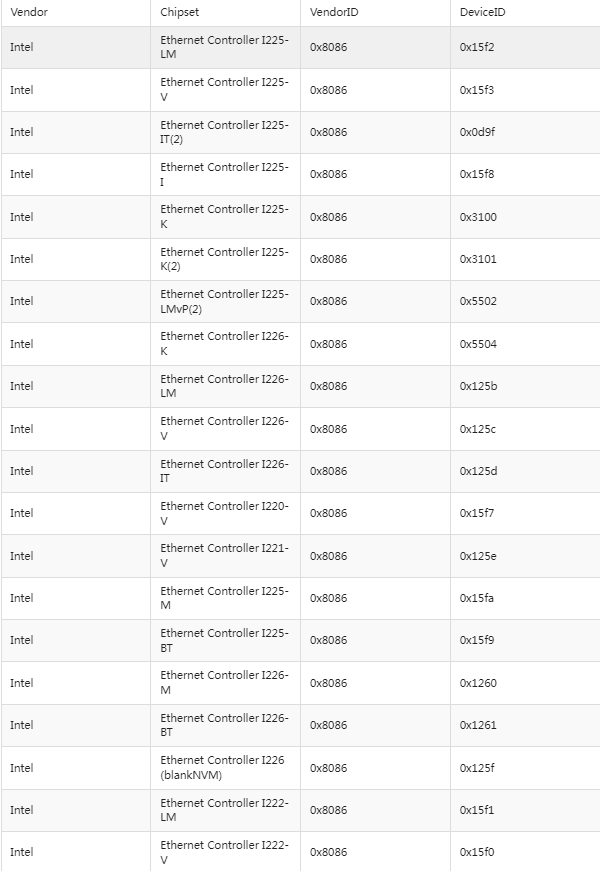600x871 pixels.
Task: Click the Ethernet Controller I225-K(2) entry
Action: [224, 259]
